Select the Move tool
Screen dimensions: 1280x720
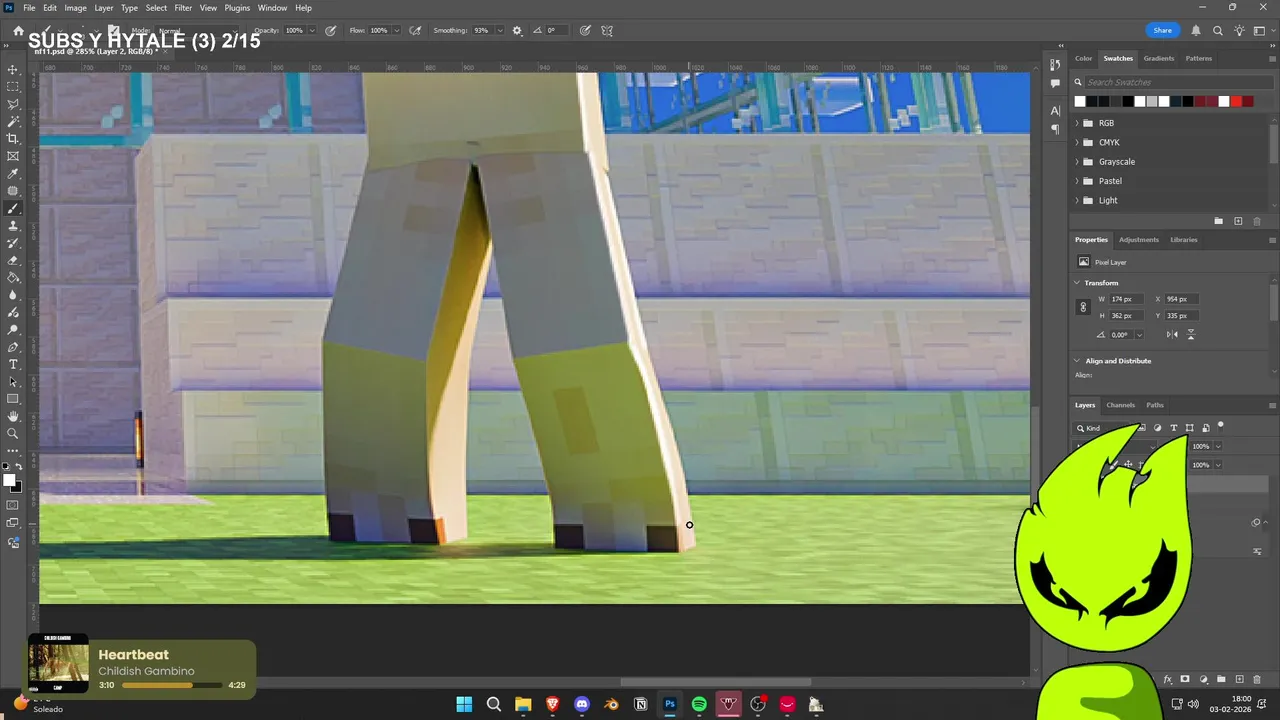tap(13, 70)
